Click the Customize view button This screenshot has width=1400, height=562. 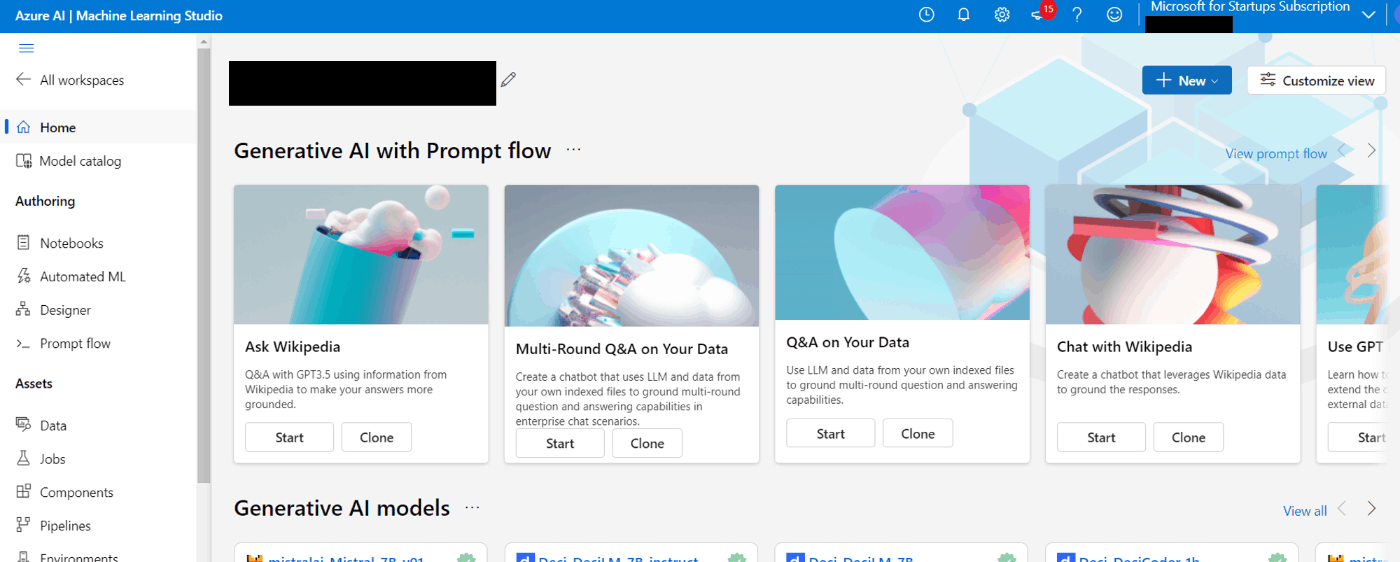point(1316,81)
